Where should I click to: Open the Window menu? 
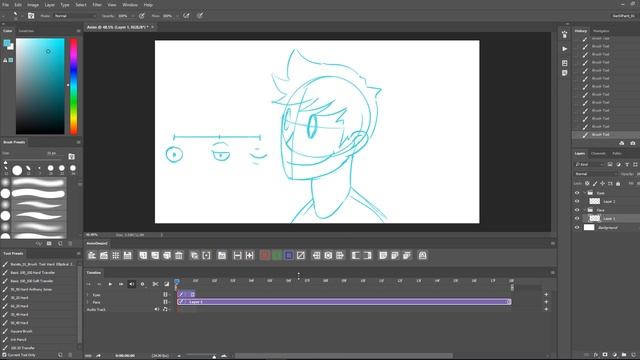tap(130, 5)
